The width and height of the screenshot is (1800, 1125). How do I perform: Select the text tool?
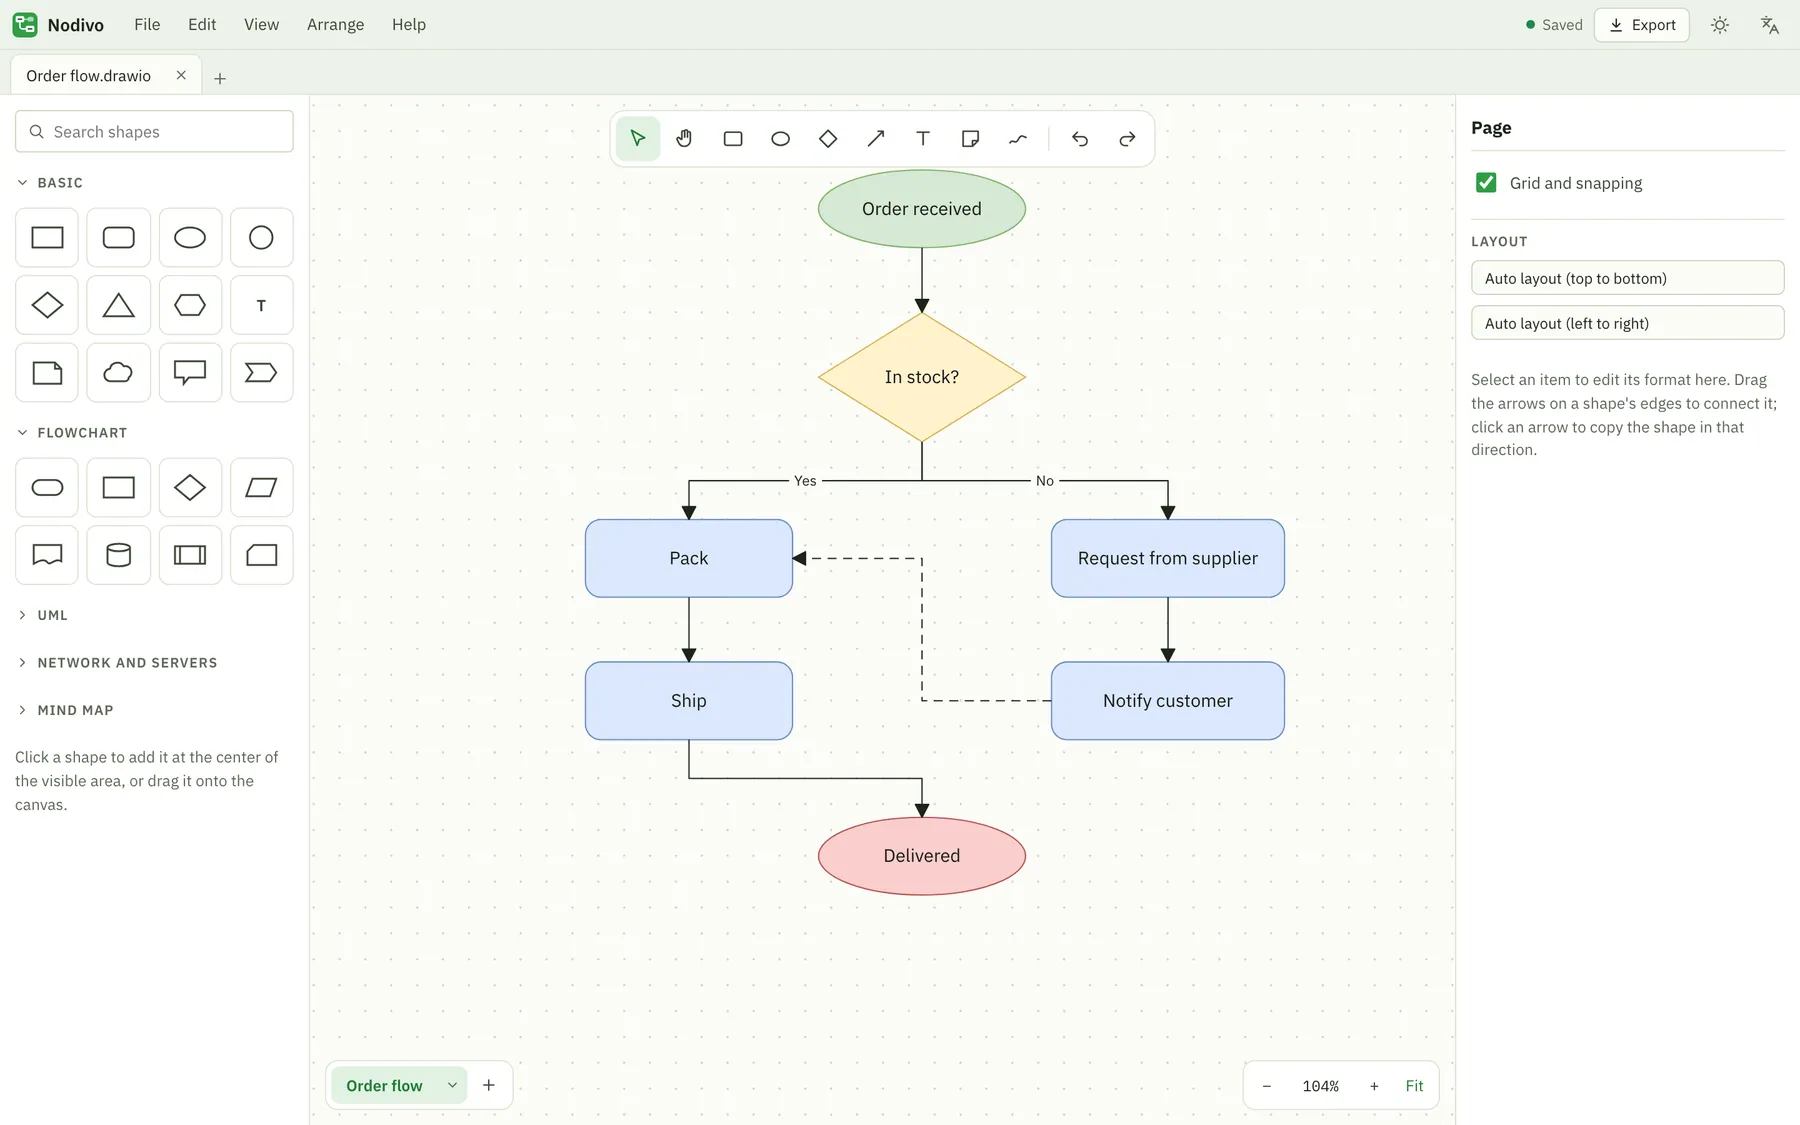(x=923, y=139)
